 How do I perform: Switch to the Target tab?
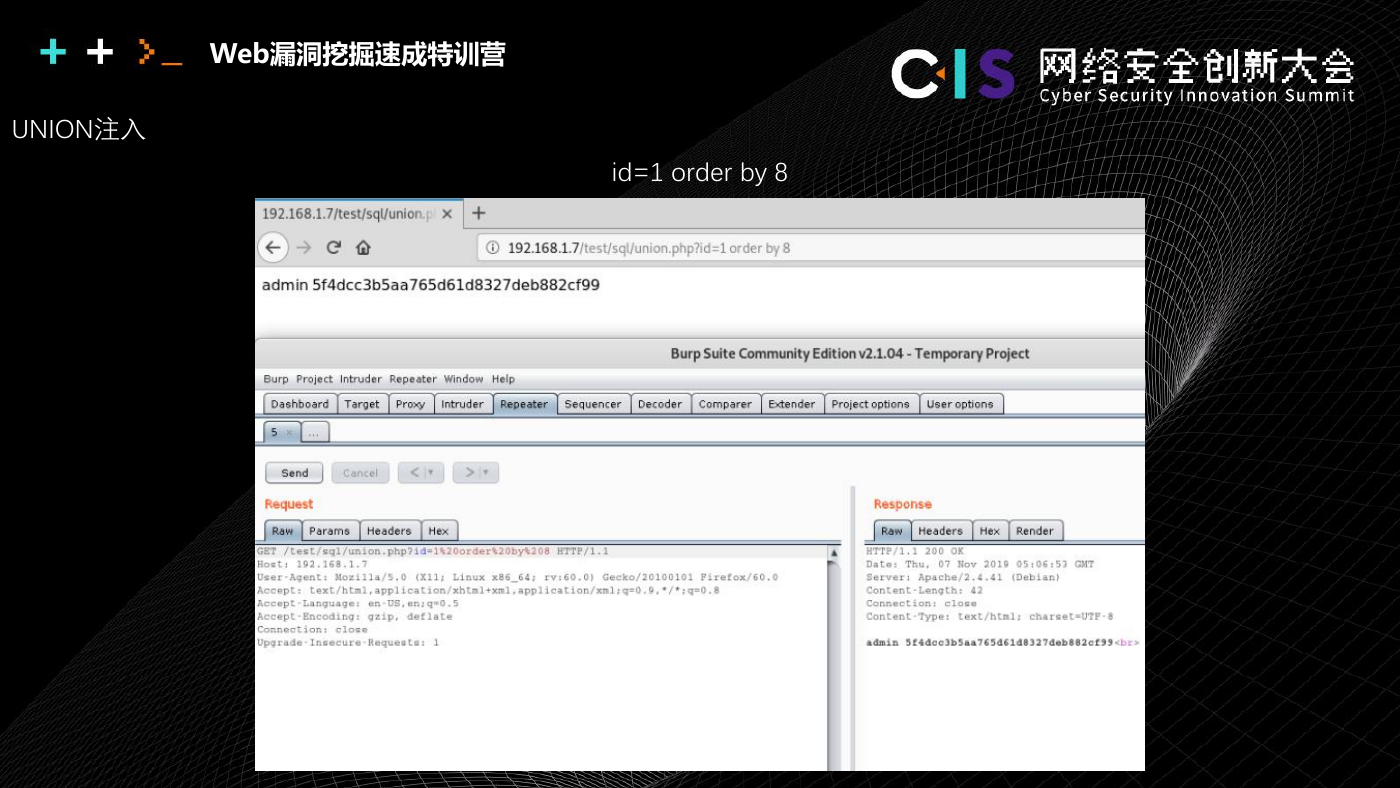click(362, 404)
